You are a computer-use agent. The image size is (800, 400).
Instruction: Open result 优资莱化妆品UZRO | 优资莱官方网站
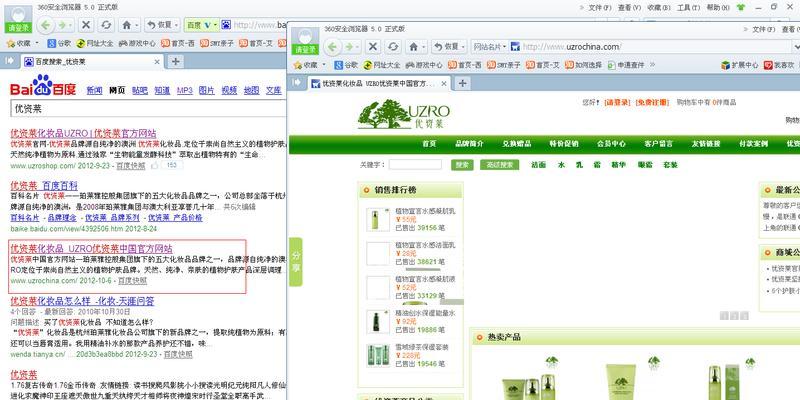tap(84, 133)
